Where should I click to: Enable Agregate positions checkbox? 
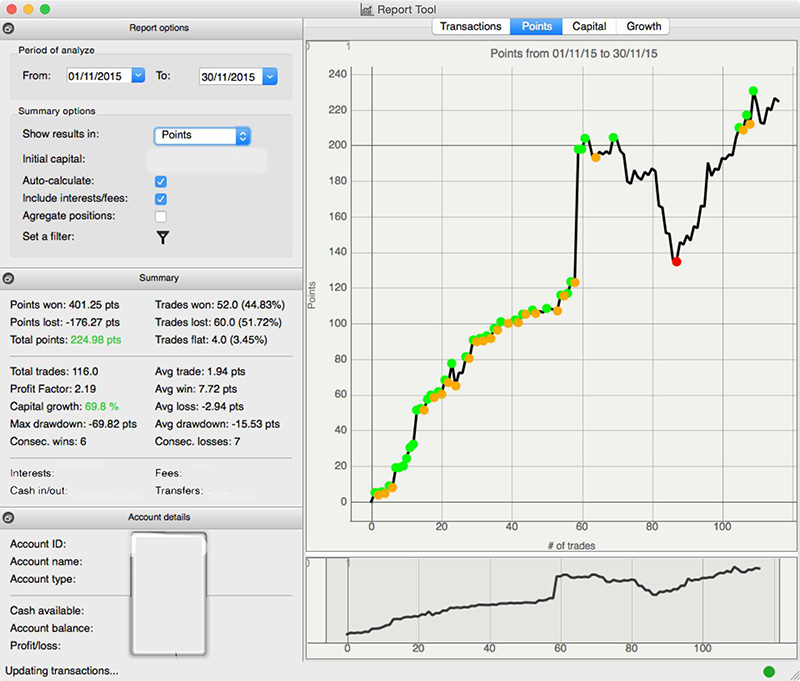(x=160, y=216)
